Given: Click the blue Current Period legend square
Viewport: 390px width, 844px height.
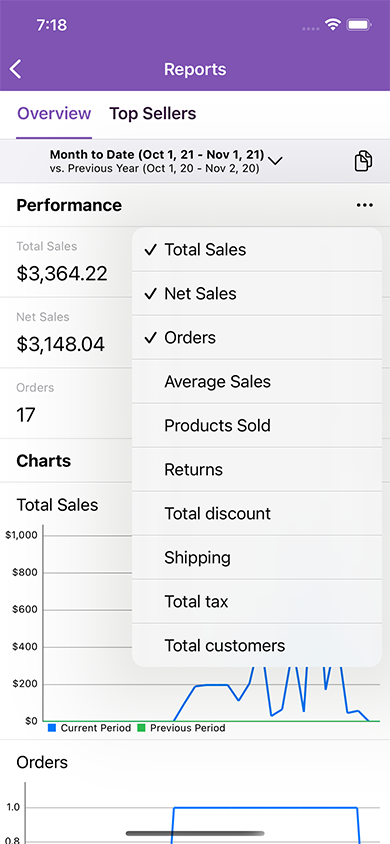Looking at the screenshot, I should pos(52,728).
